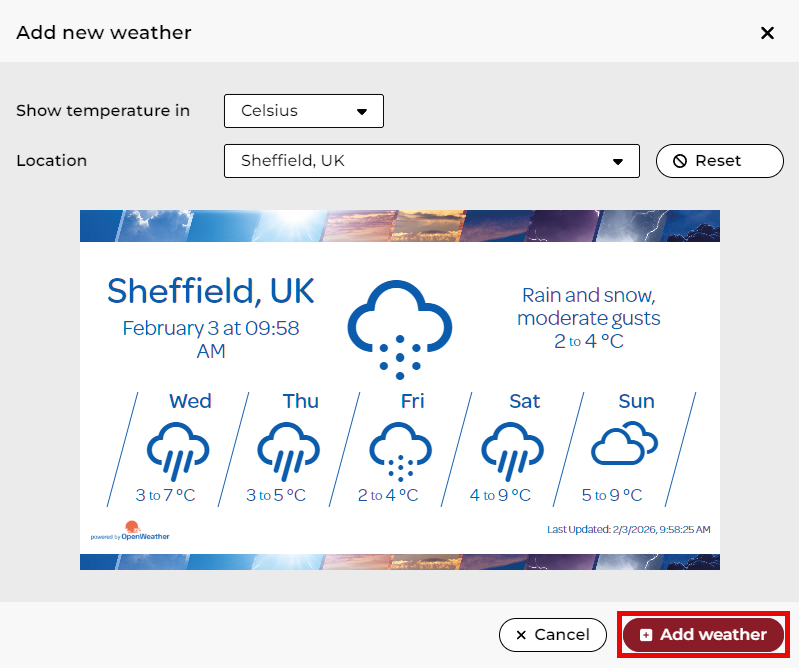Click the Cancel button
Screen dimensions: 799x668
(552, 635)
